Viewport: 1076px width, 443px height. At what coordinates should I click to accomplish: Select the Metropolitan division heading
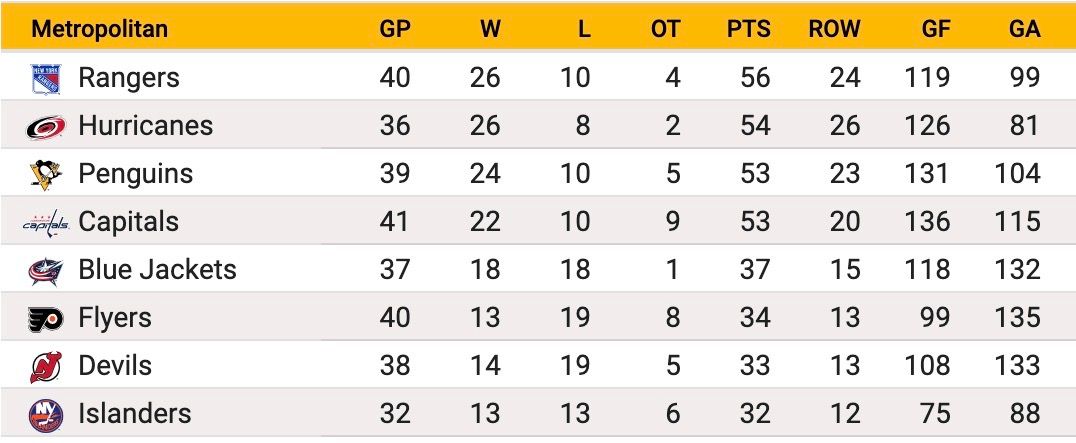pos(100,29)
